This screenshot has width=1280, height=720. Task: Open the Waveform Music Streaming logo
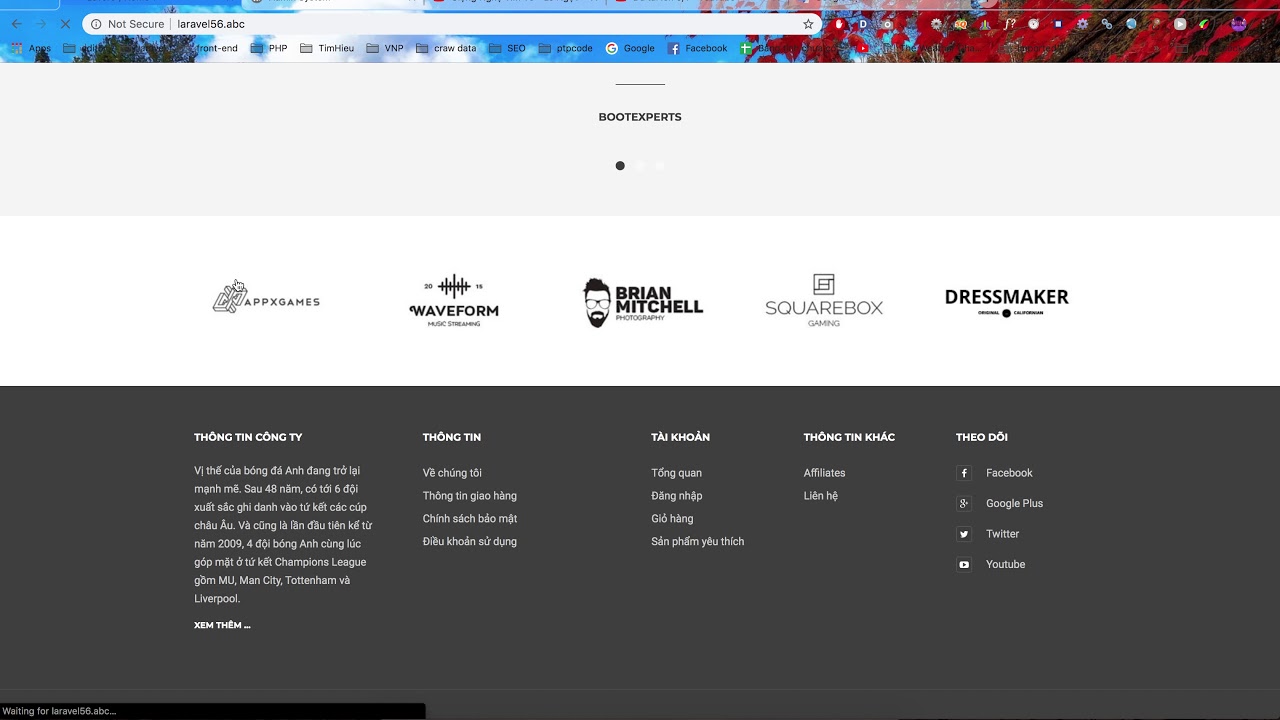pos(454,300)
